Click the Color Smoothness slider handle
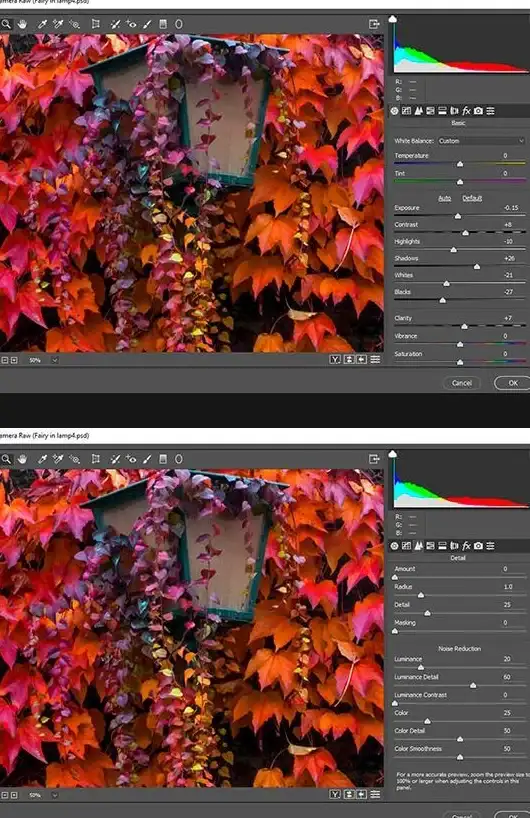The image size is (530, 818). tap(460, 757)
